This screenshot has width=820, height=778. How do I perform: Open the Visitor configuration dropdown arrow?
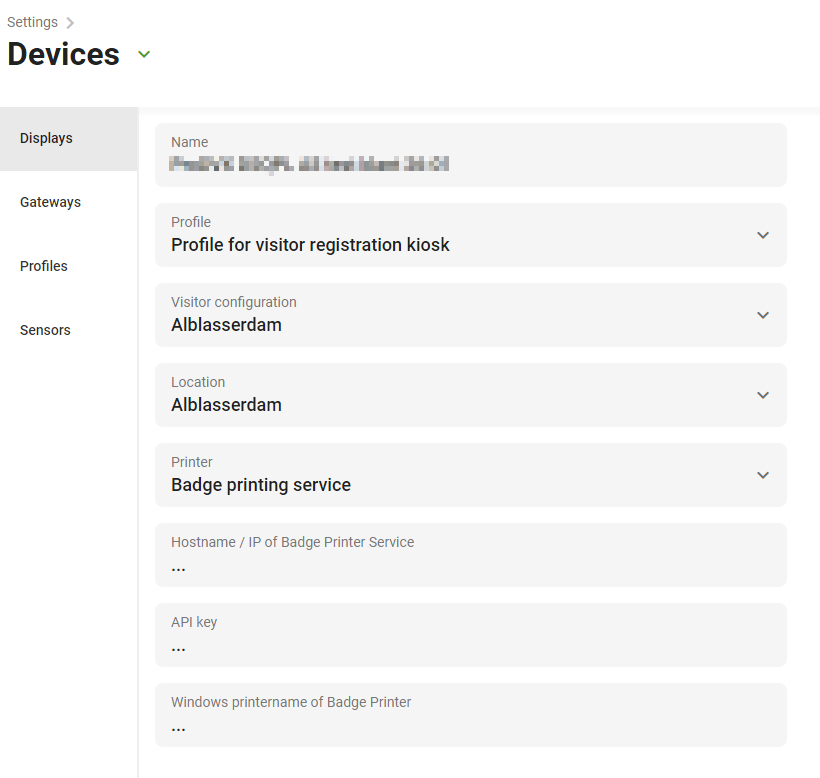(763, 315)
